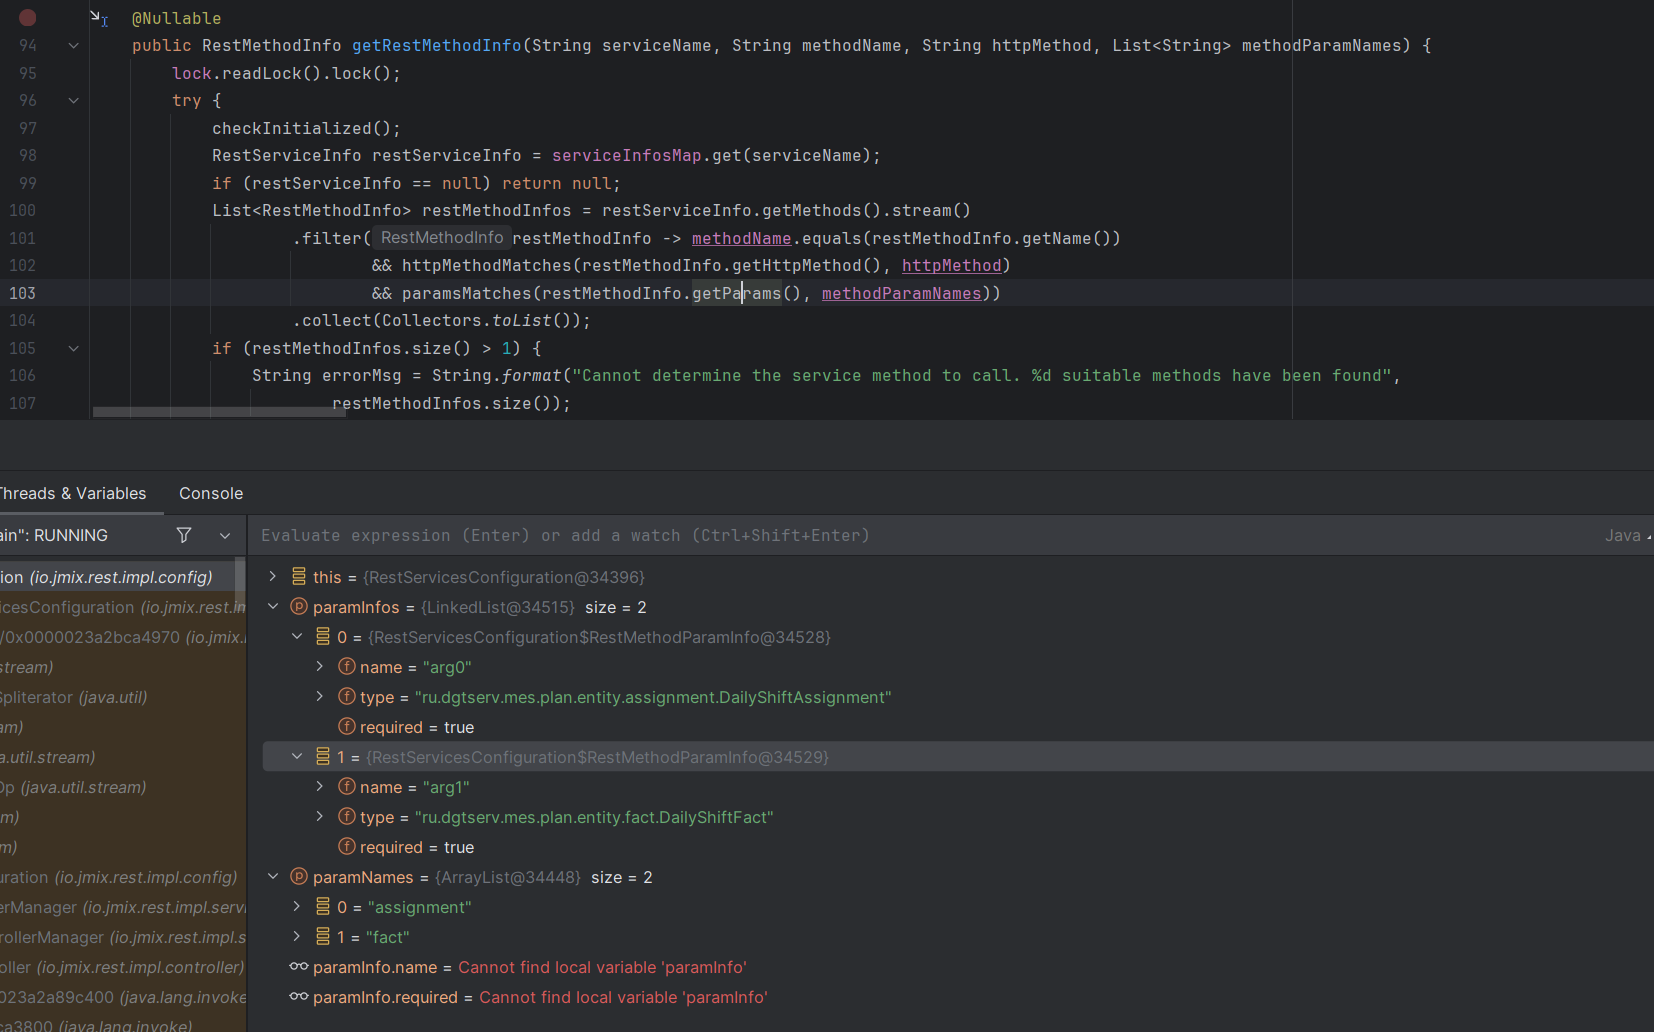Click the element icon of "assignment" entry

[323, 907]
